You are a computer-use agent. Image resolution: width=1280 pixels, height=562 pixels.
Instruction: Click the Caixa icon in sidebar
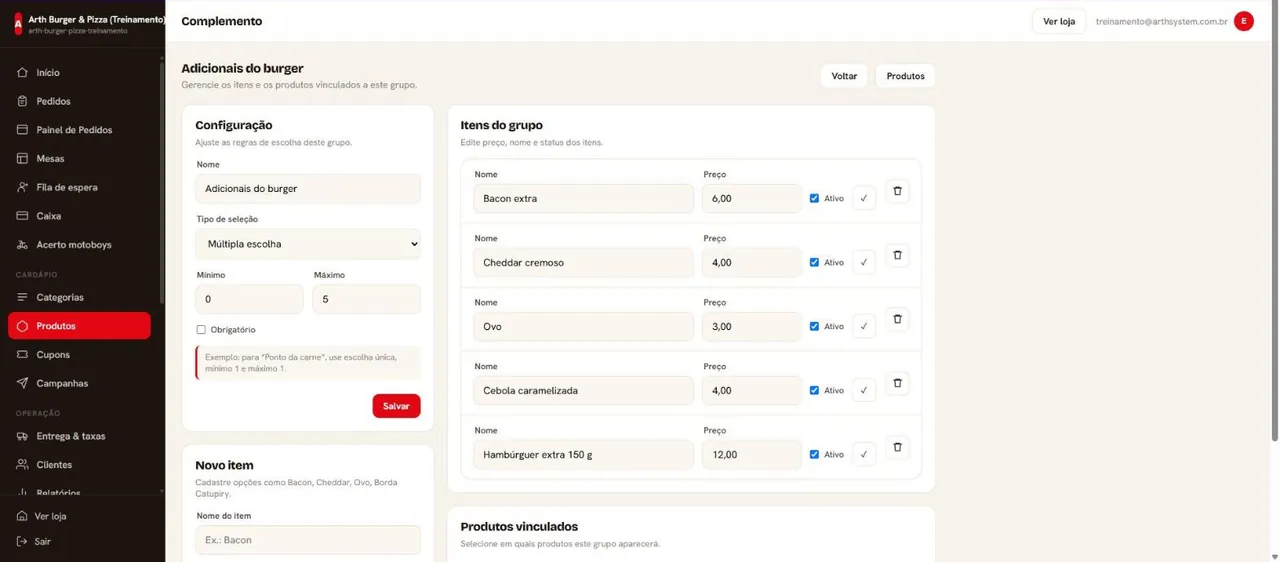(x=22, y=216)
